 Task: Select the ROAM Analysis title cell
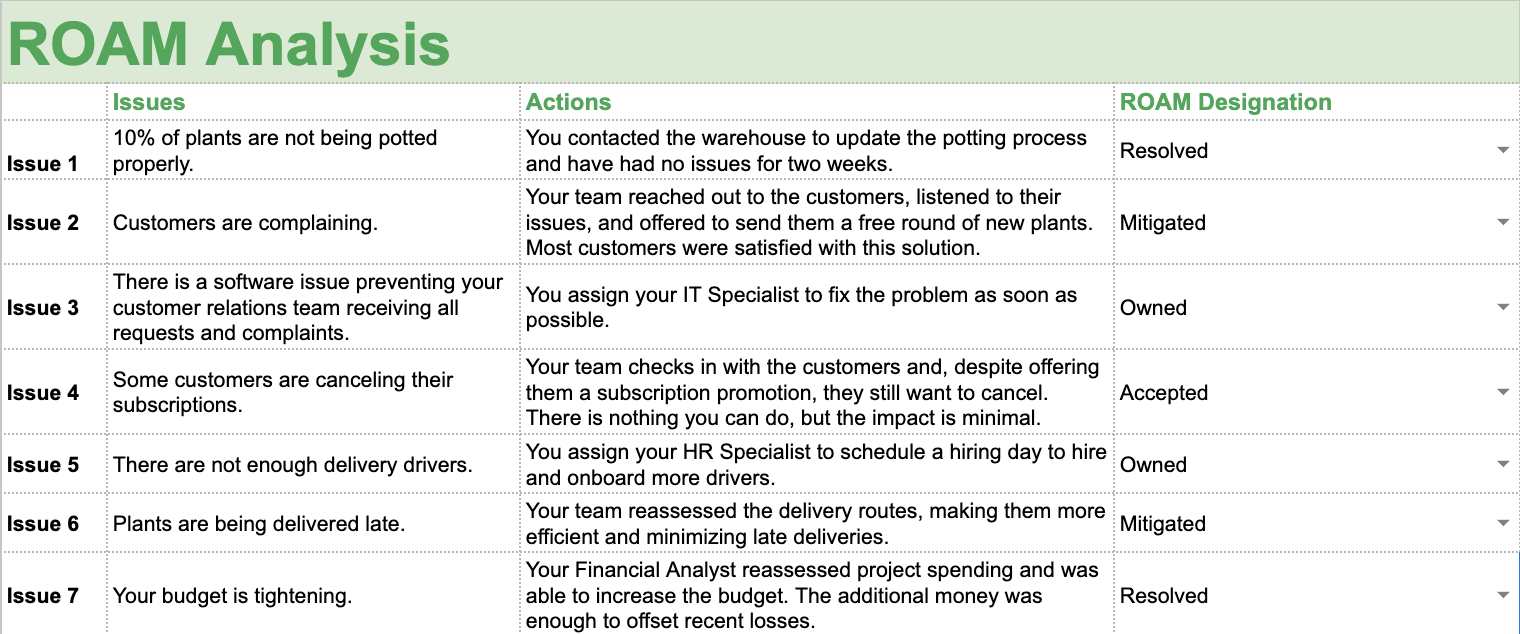click(760, 42)
